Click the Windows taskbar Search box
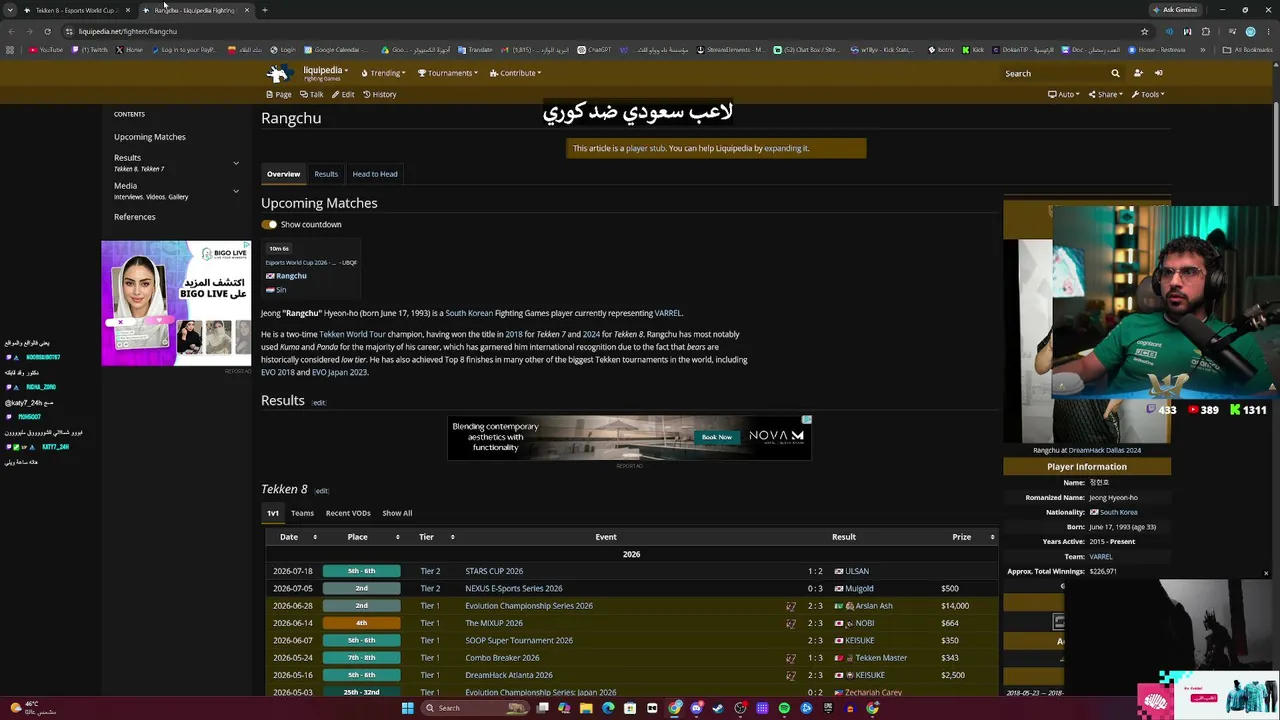 (x=473, y=708)
